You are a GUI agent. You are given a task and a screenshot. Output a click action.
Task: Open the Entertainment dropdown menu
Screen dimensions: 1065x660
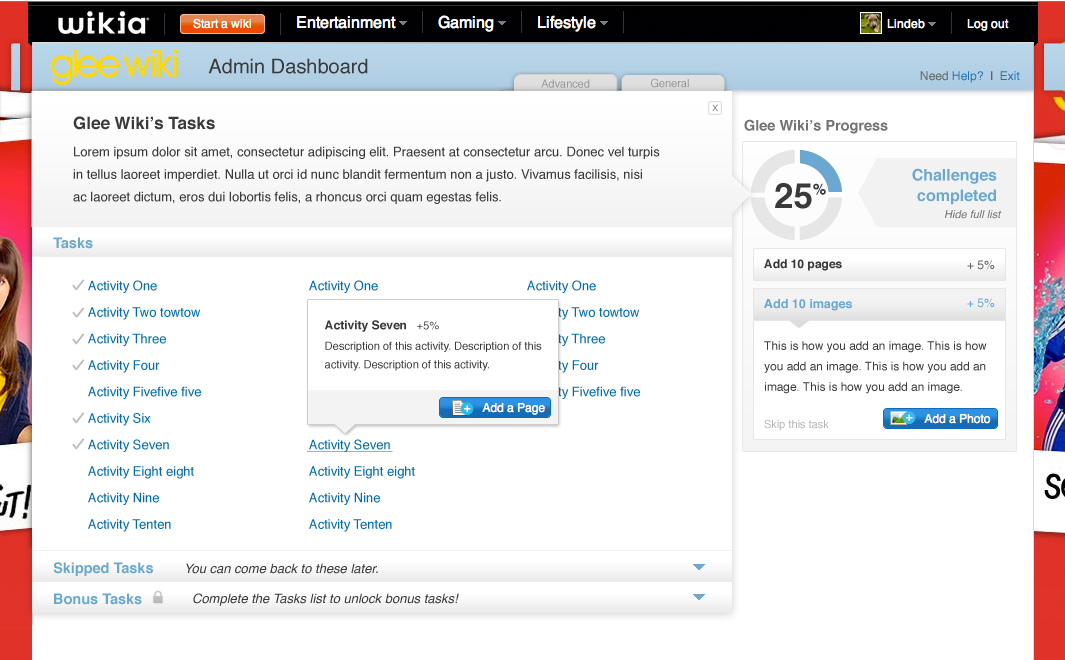[351, 23]
